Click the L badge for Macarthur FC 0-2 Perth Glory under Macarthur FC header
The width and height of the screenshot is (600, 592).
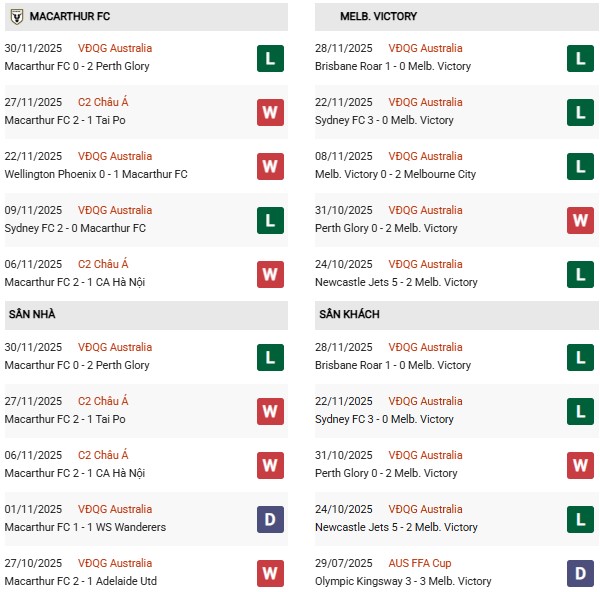pos(269,58)
